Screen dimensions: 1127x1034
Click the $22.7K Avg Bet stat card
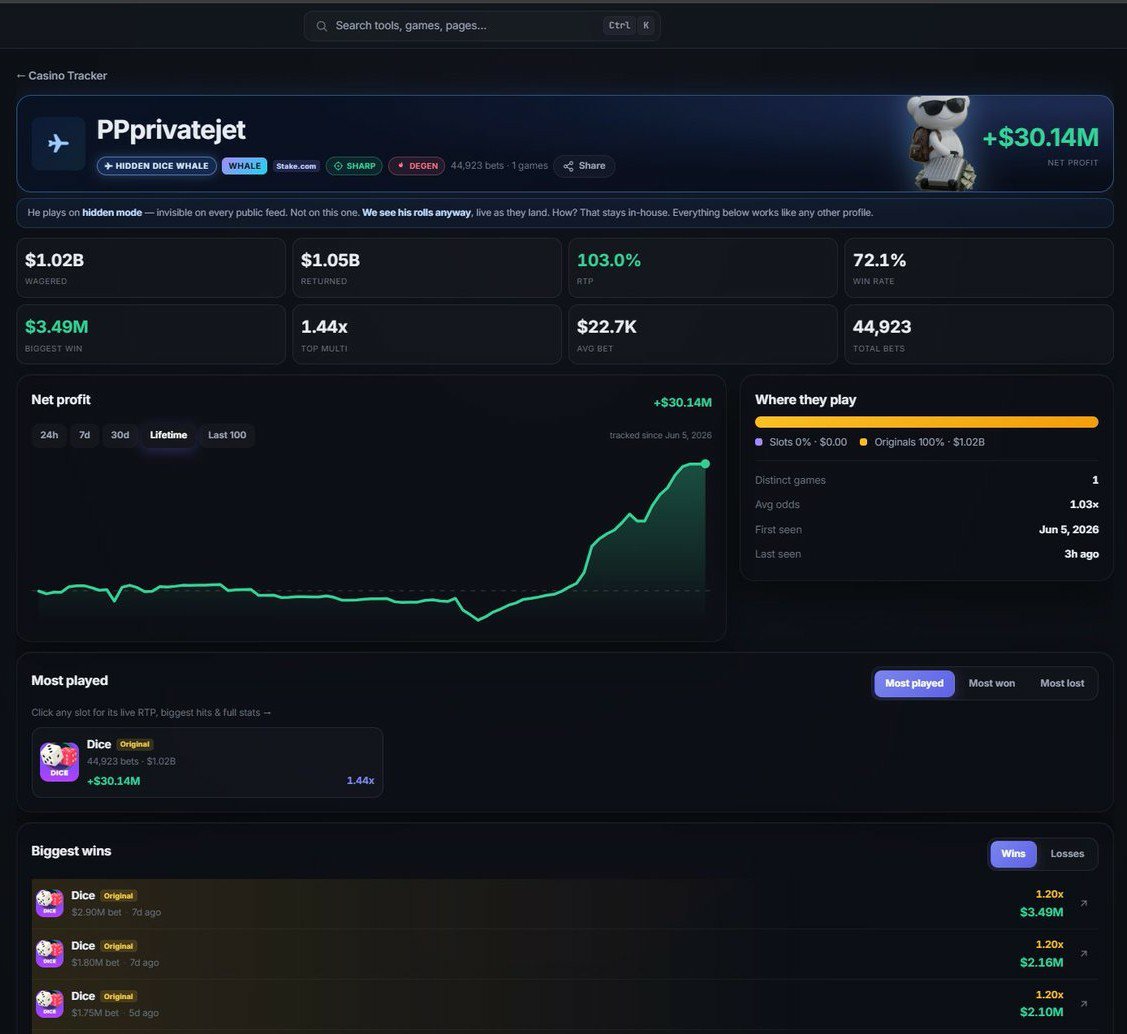(703, 335)
